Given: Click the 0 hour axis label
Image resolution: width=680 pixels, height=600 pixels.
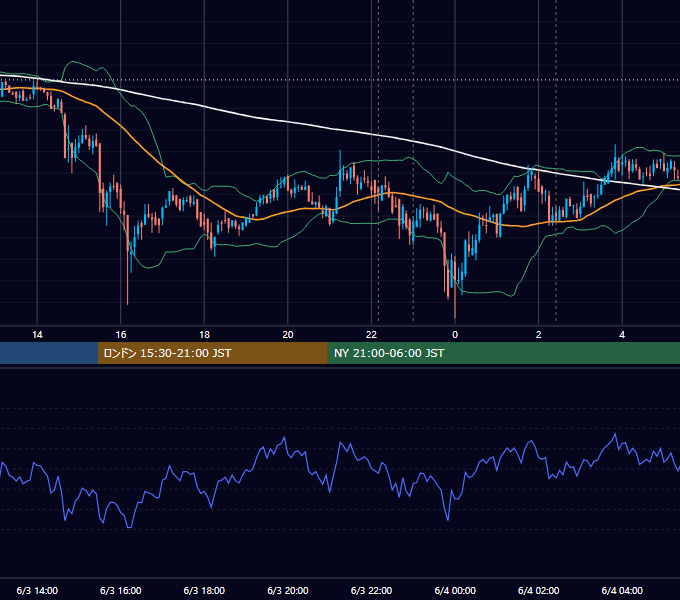Looking at the screenshot, I should (x=455, y=335).
